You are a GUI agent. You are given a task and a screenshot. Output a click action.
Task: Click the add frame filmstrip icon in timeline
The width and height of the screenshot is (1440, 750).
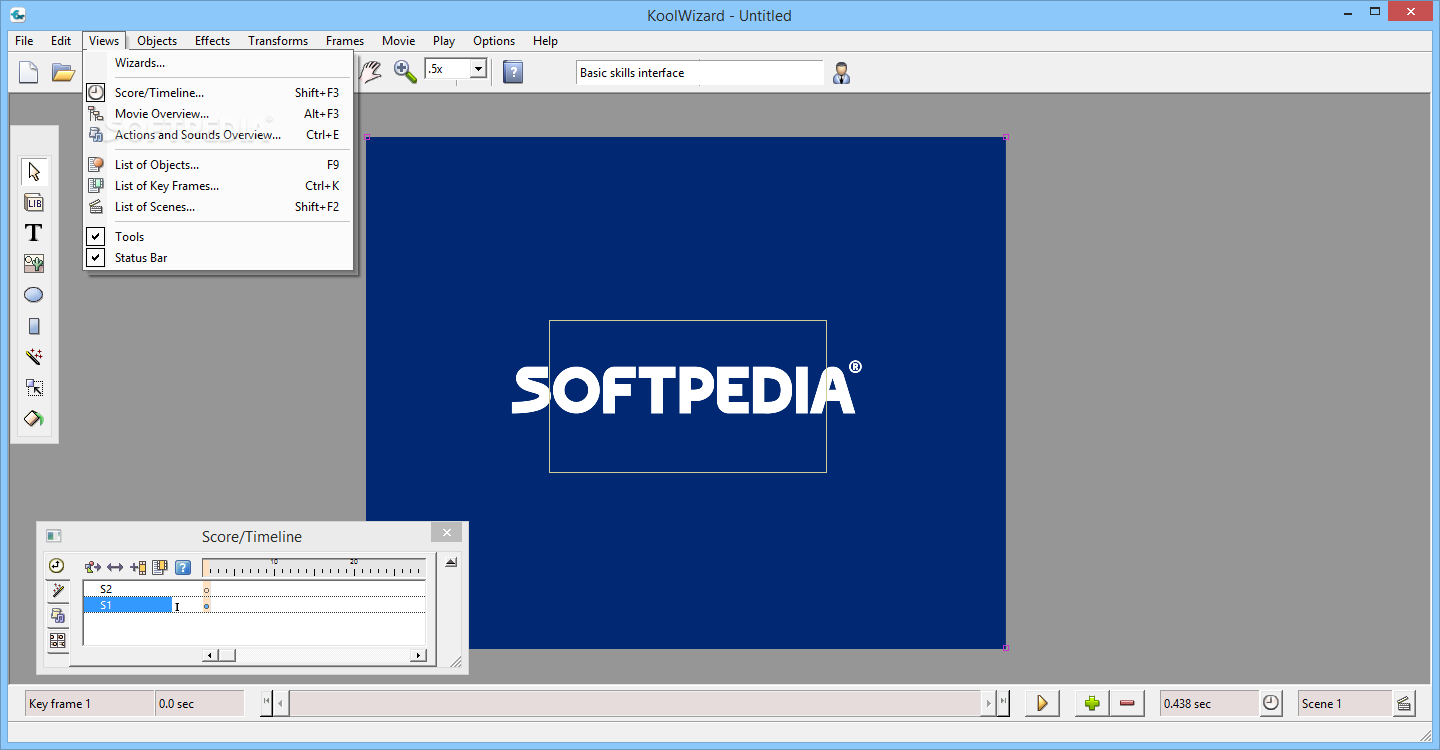coord(138,568)
